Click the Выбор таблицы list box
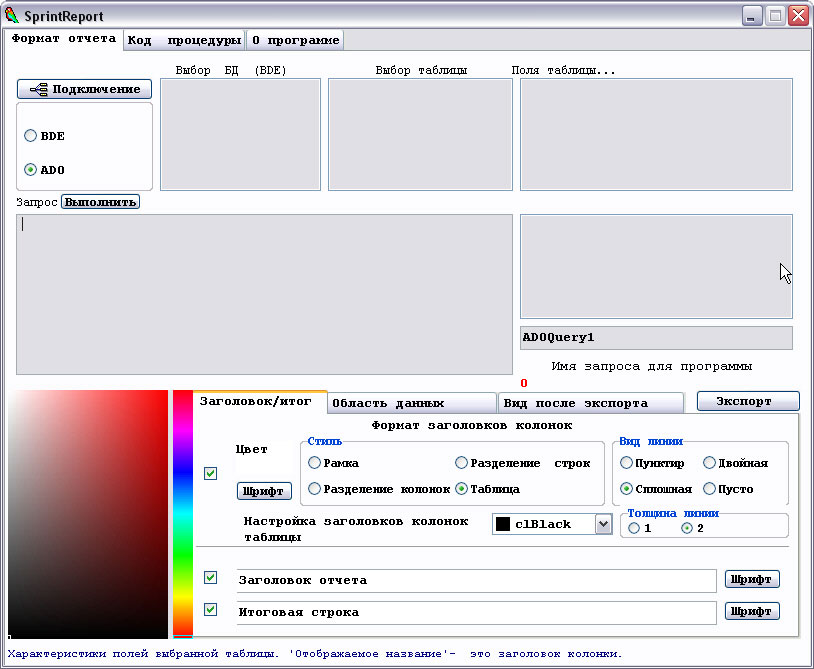Screen dimensions: 814x669 pyautogui.click(x=420, y=134)
